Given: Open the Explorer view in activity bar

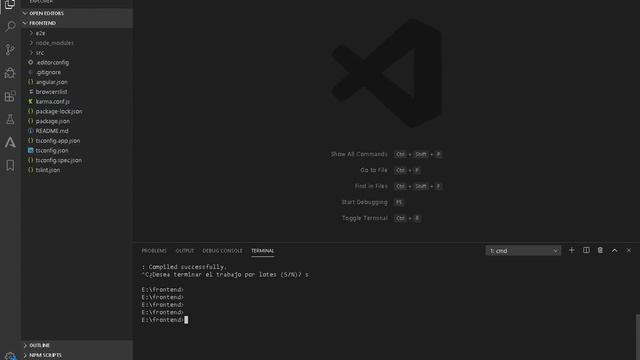Looking at the screenshot, I should pos(10,4).
